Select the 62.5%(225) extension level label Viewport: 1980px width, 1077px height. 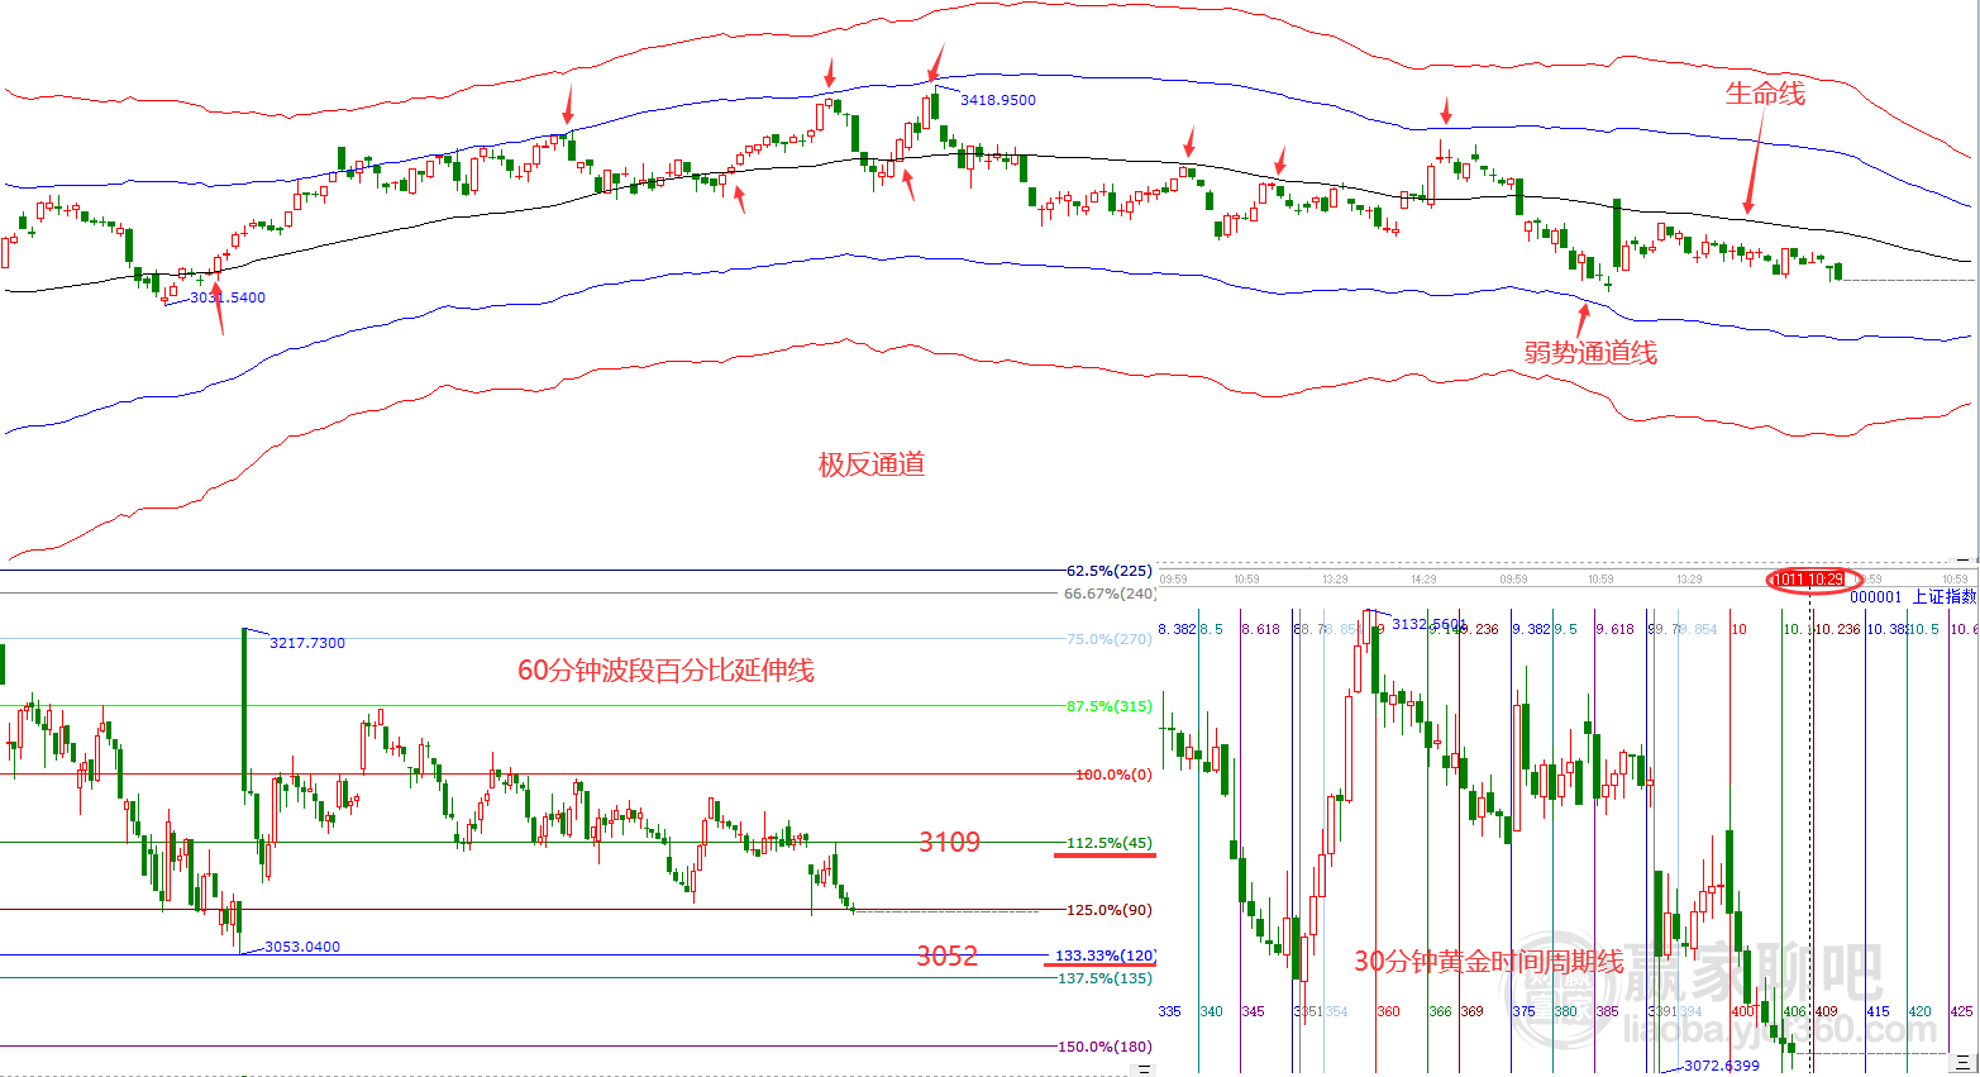coord(1109,571)
